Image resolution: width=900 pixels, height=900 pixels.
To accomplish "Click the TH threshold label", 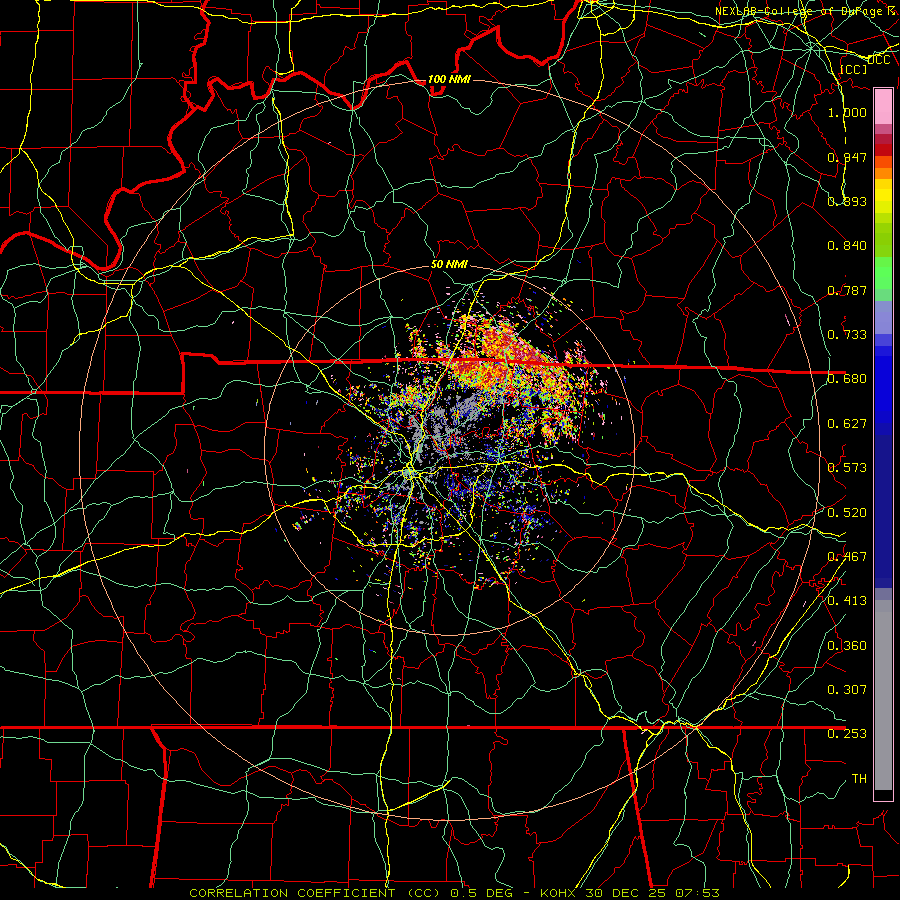I will click(x=859, y=779).
